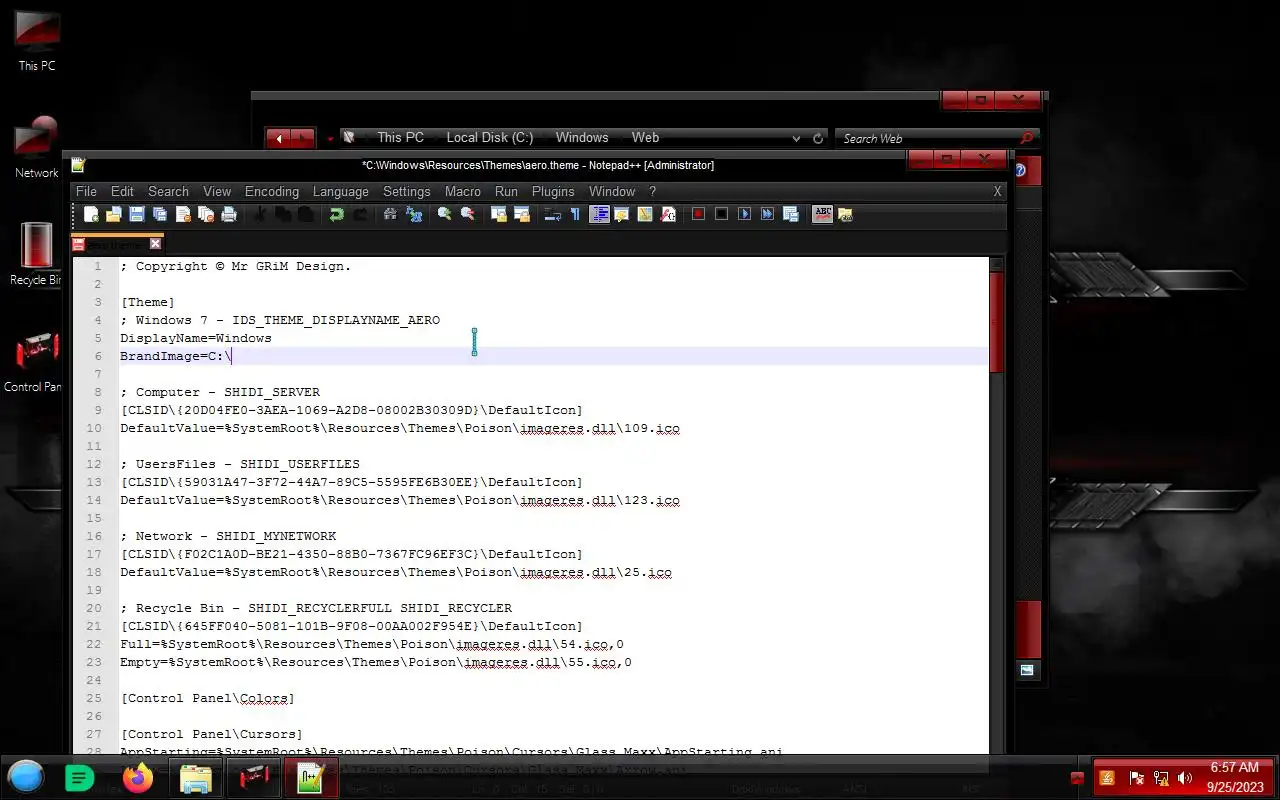Image resolution: width=1280 pixels, height=800 pixels.
Task: Click the [Theme] section header line
Action: 148,302
